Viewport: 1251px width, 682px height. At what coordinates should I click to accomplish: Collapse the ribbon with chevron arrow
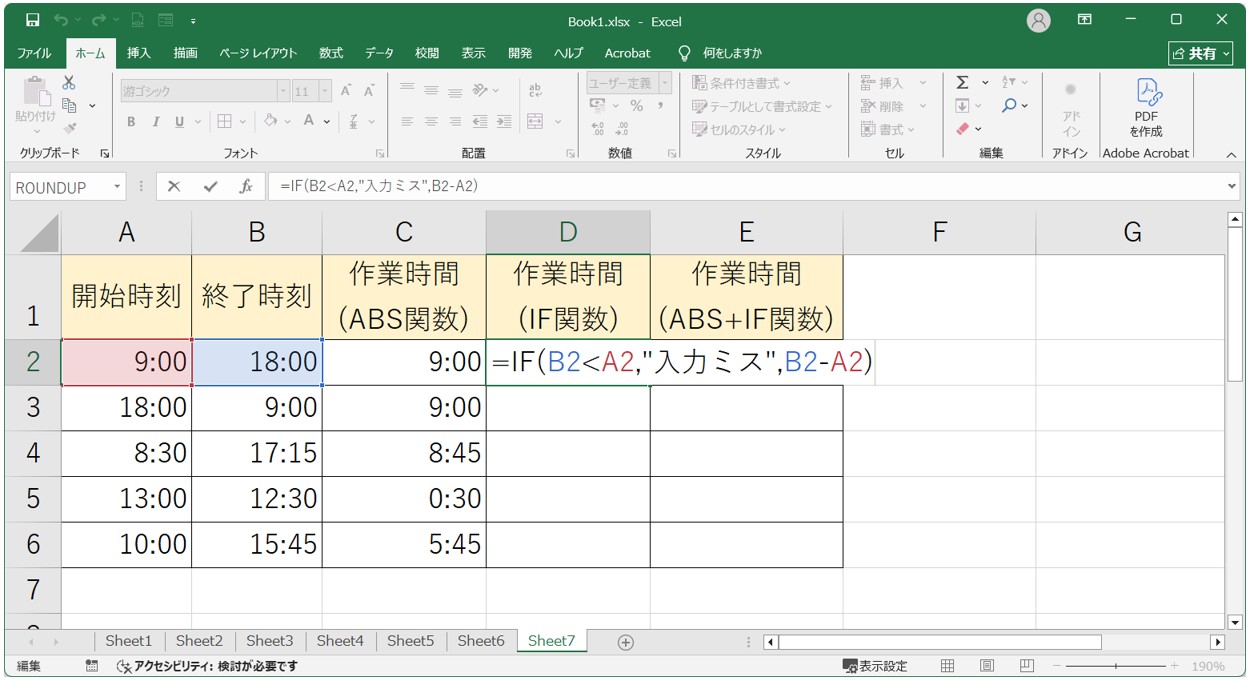1231,155
